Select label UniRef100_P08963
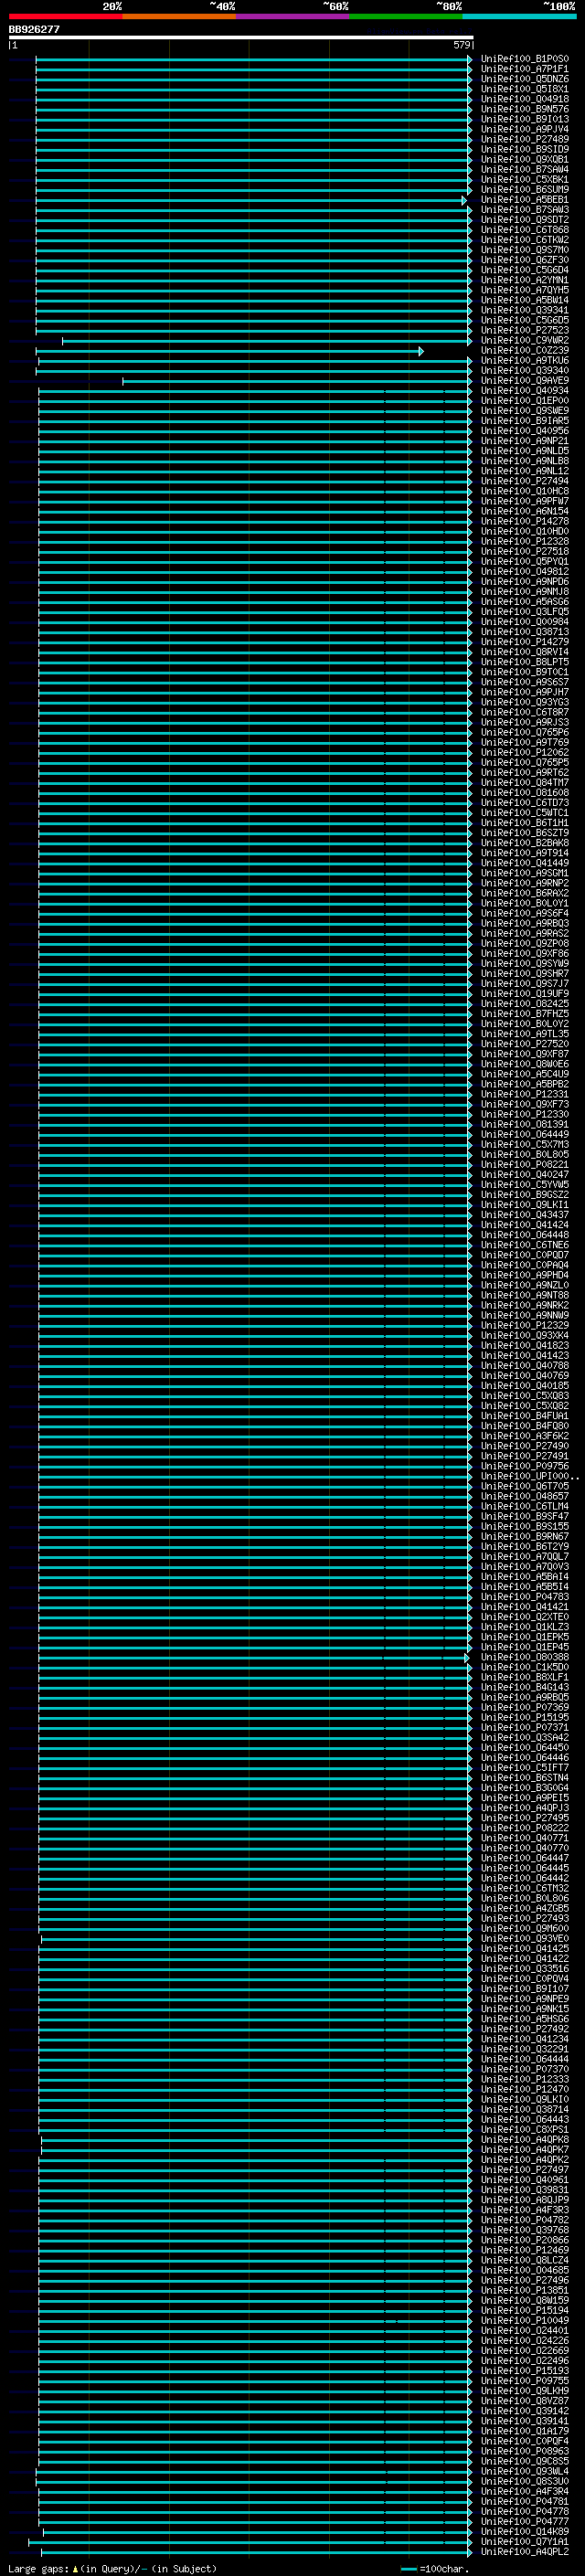585x2576 pixels. pos(524,2451)
